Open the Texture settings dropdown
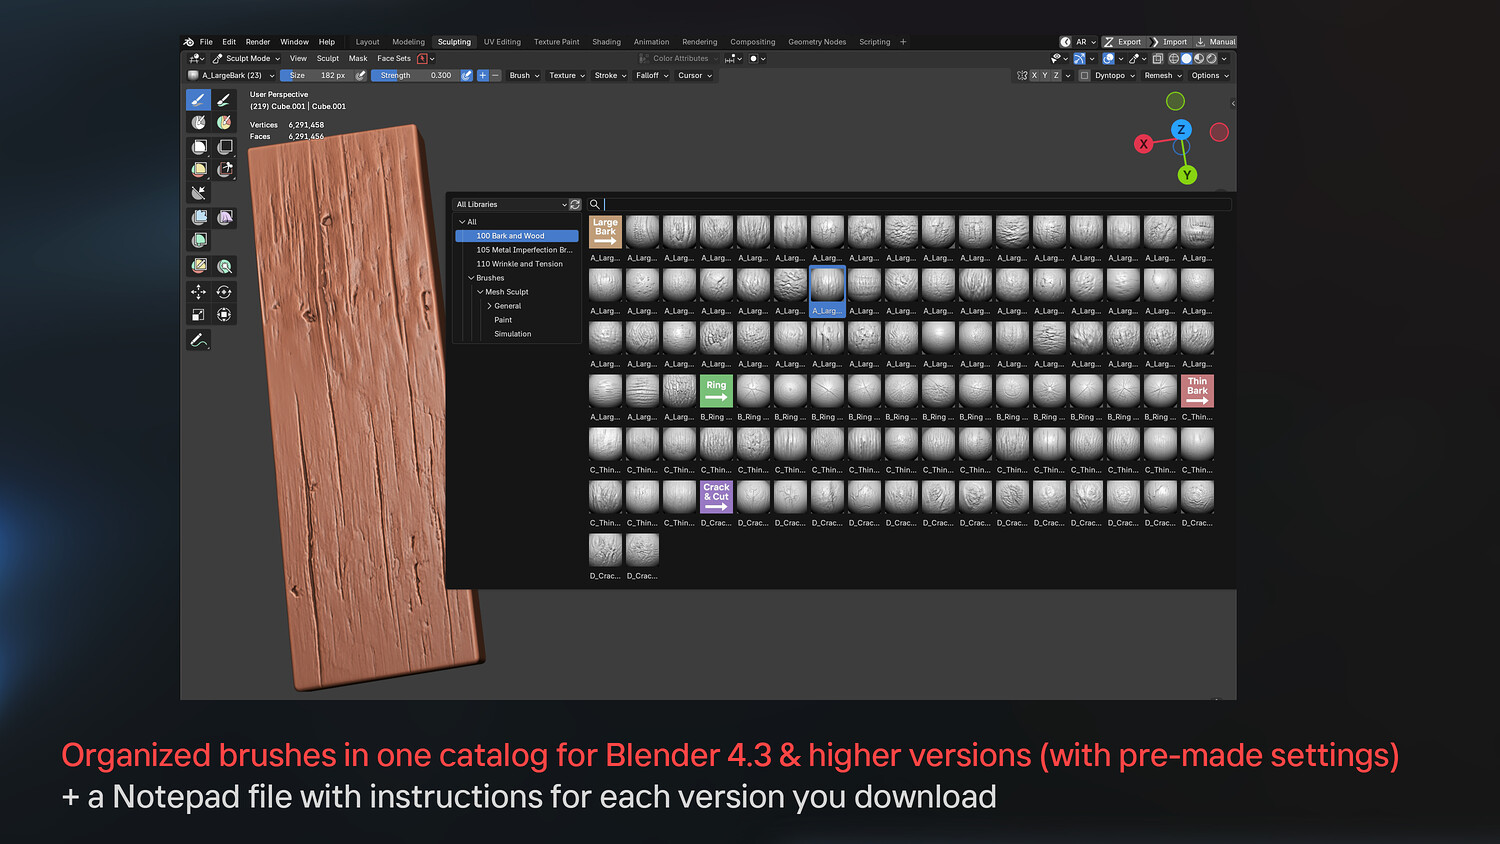 point(567,75)
